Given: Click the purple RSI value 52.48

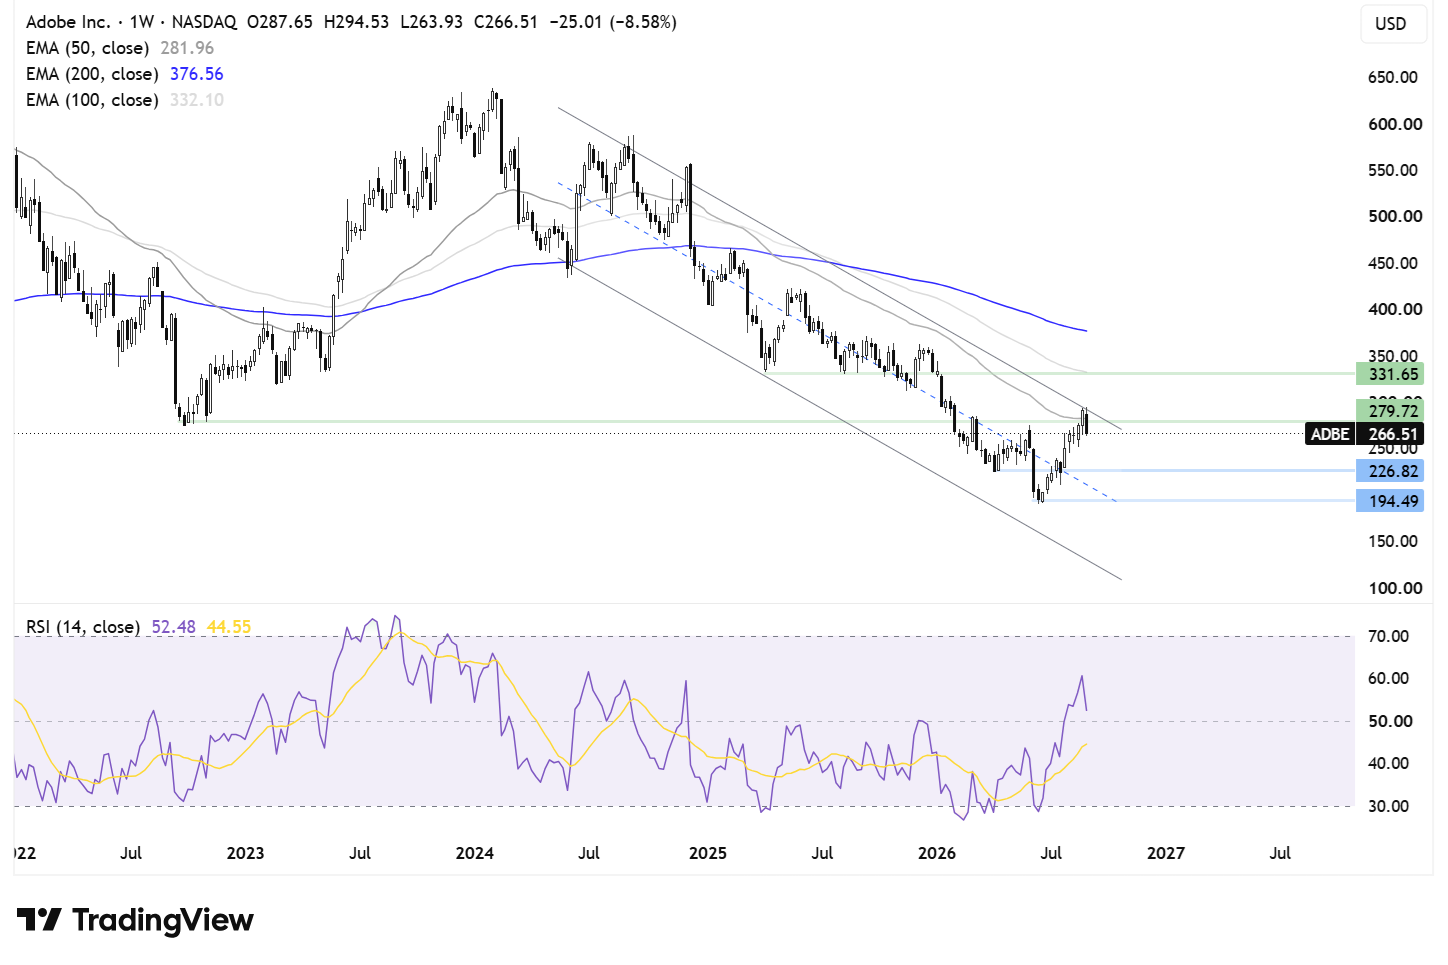Looking at the screenshot, I should click(x=174, y=627).
